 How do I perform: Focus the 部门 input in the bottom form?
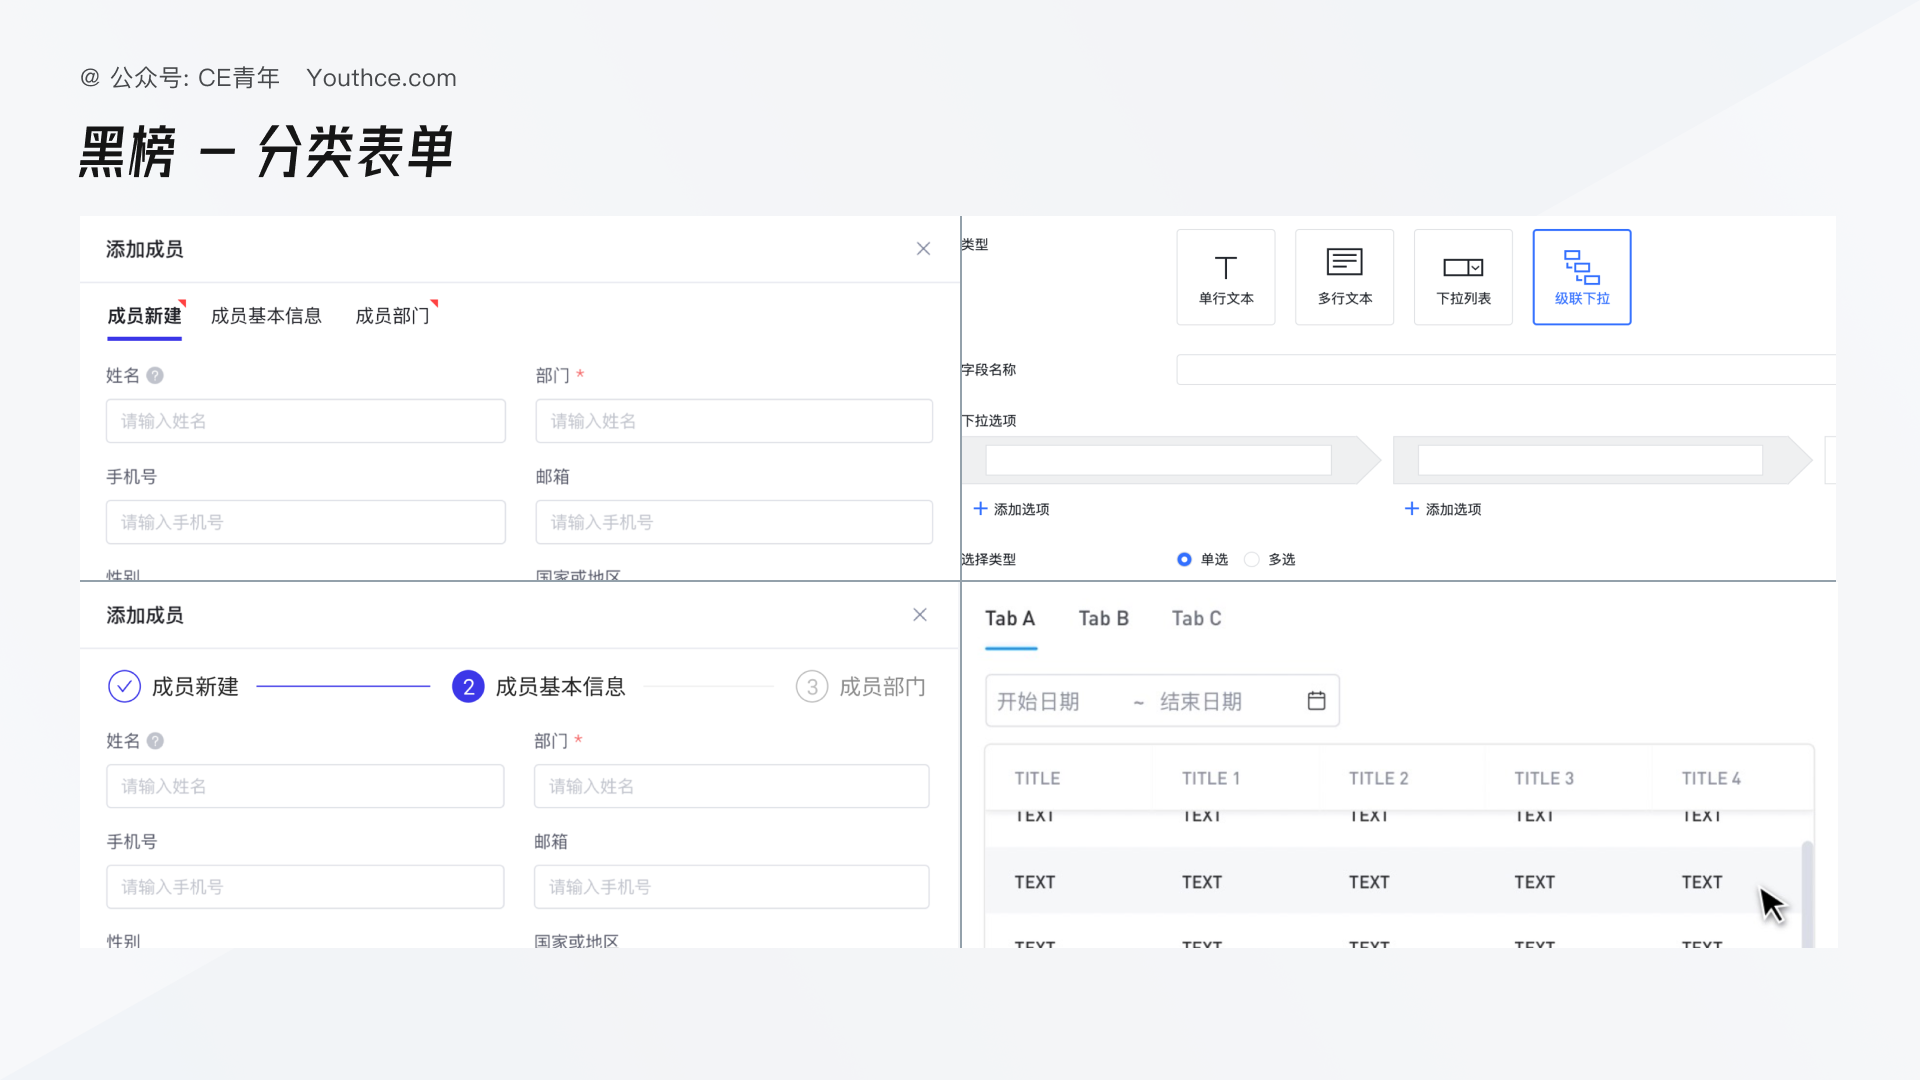(x=732, y=786)
